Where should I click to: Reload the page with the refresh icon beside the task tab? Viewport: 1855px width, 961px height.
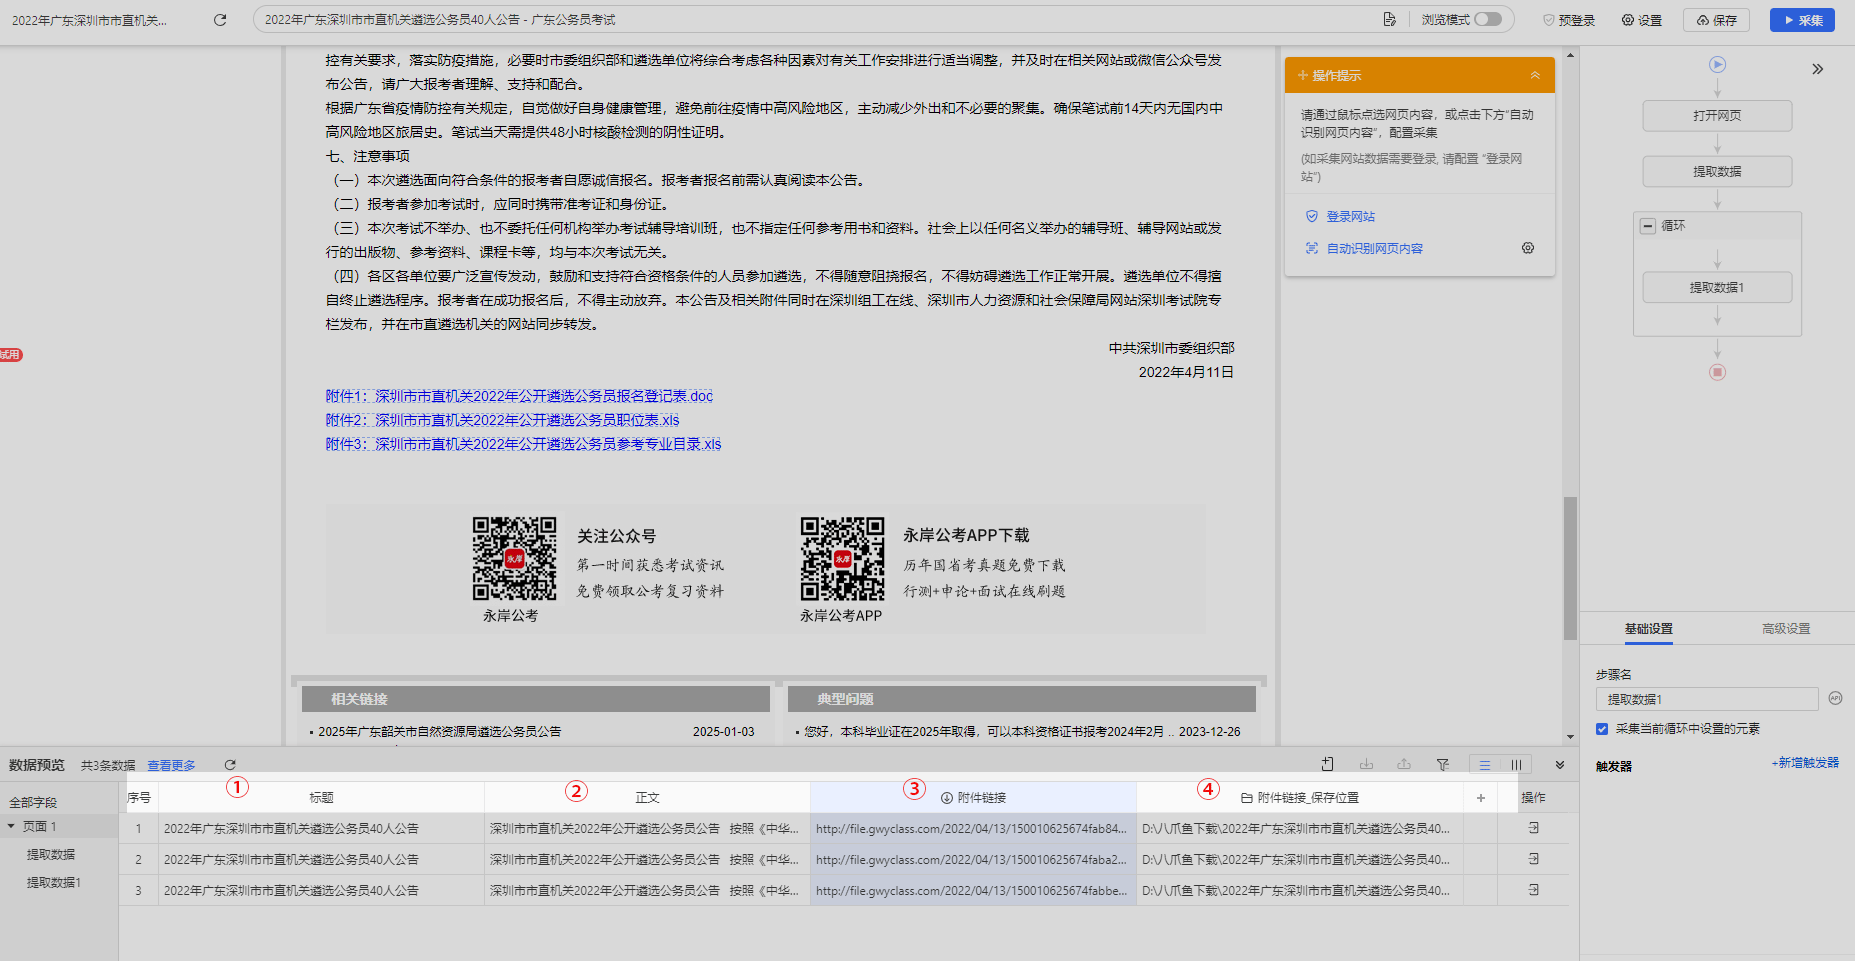pyautogui.click(x=220, y=20)
